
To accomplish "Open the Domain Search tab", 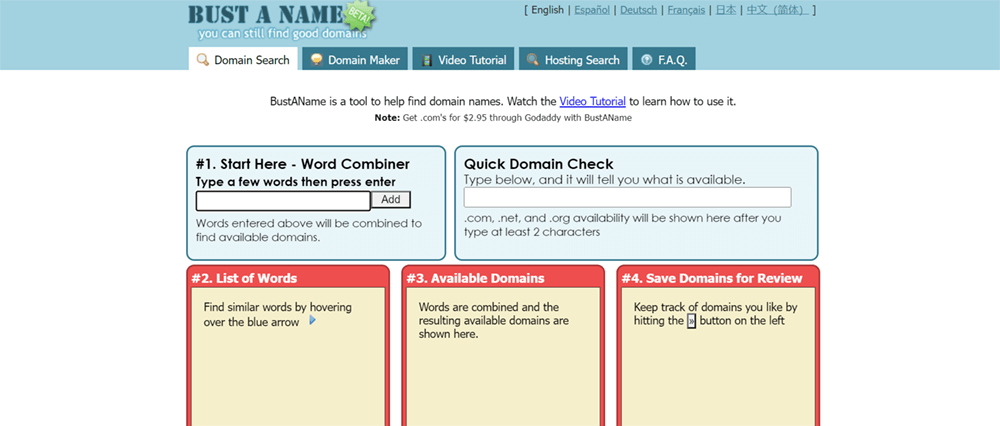I will coord(243,59).
